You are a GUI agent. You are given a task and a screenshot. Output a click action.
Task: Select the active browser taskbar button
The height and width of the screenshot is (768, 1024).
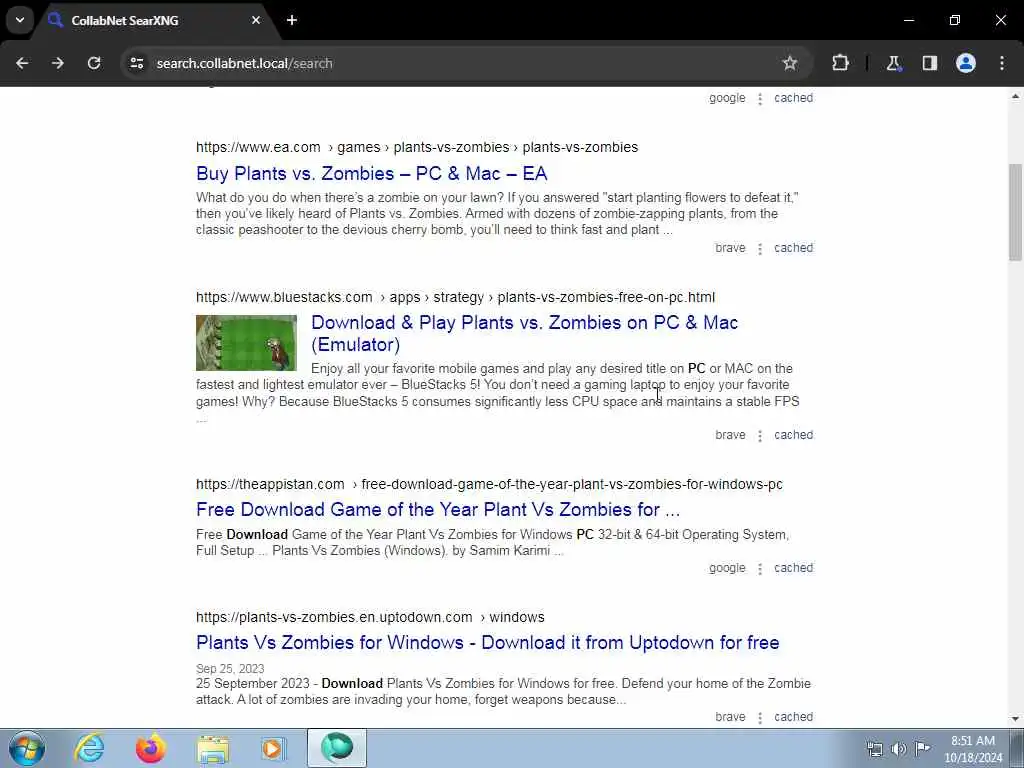point(337,748)
